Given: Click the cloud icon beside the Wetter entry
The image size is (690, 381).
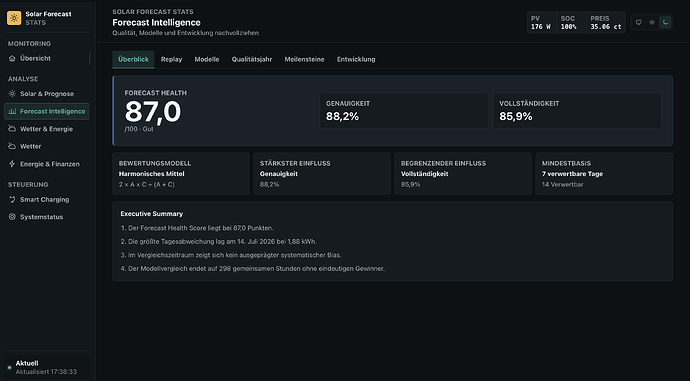Looking at the screenshot, I should pyautogui.click(x=12, y=146).
